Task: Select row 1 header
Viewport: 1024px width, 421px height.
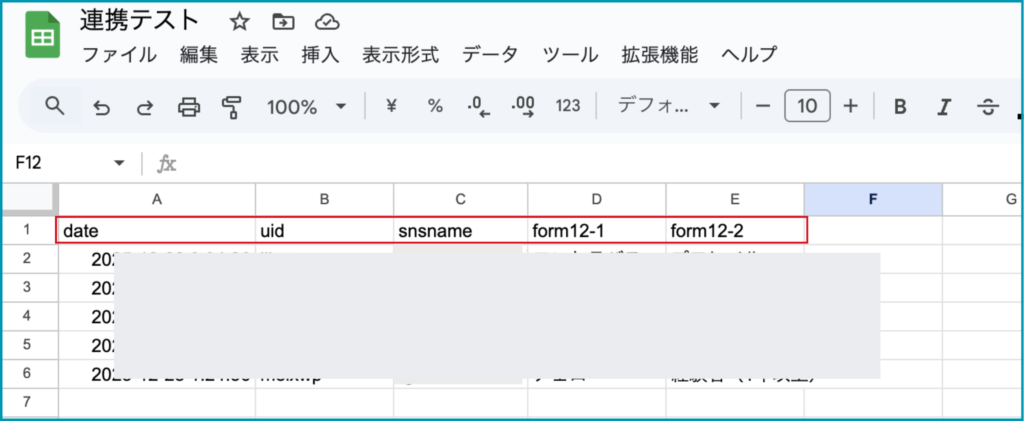Action: point(29,230)
